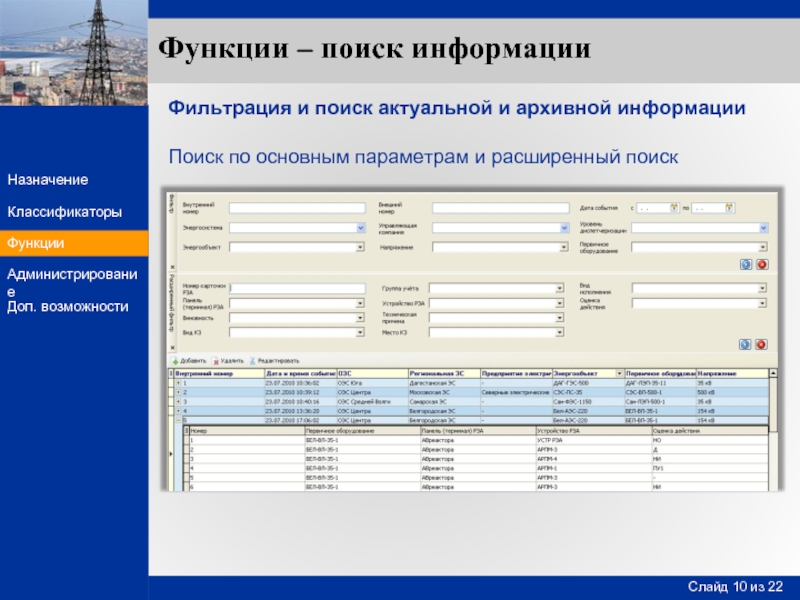Open the Техническая причина dropdown
This screenshot has width=800, height=600.
[560, 318]
